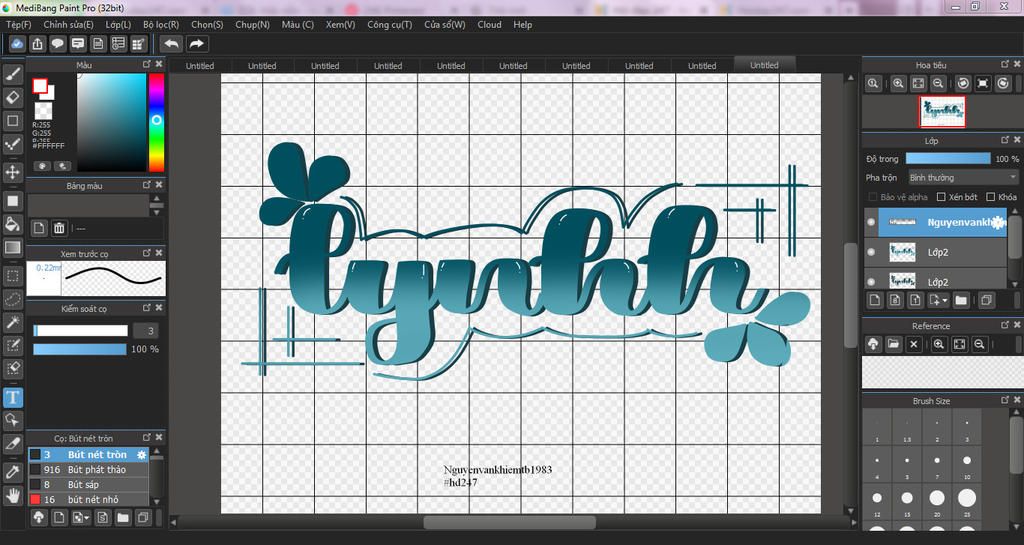Enable the Xén bớt clipping checkbox
Screen dimensions: 1024x545
click(941, 196)
